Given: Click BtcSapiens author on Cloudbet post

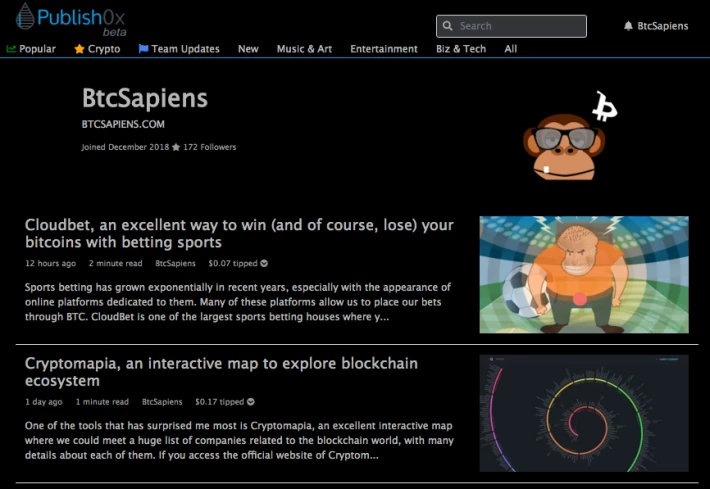Looking at the screenshot, I should coord(175,263).
